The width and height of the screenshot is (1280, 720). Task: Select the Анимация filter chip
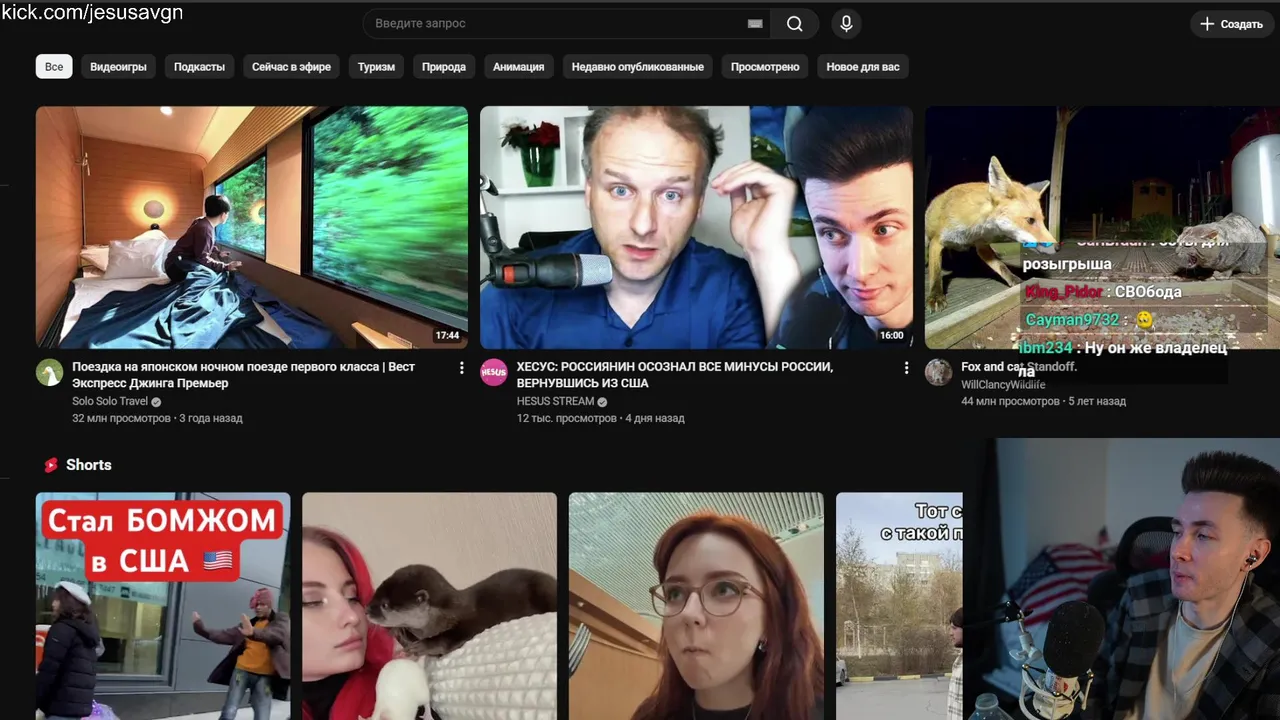(518, 67)
